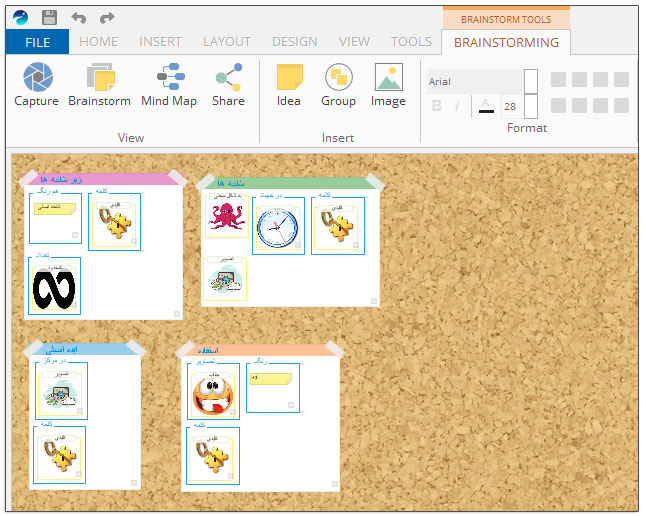Select the computer image card in the blue group

point(60,393)
